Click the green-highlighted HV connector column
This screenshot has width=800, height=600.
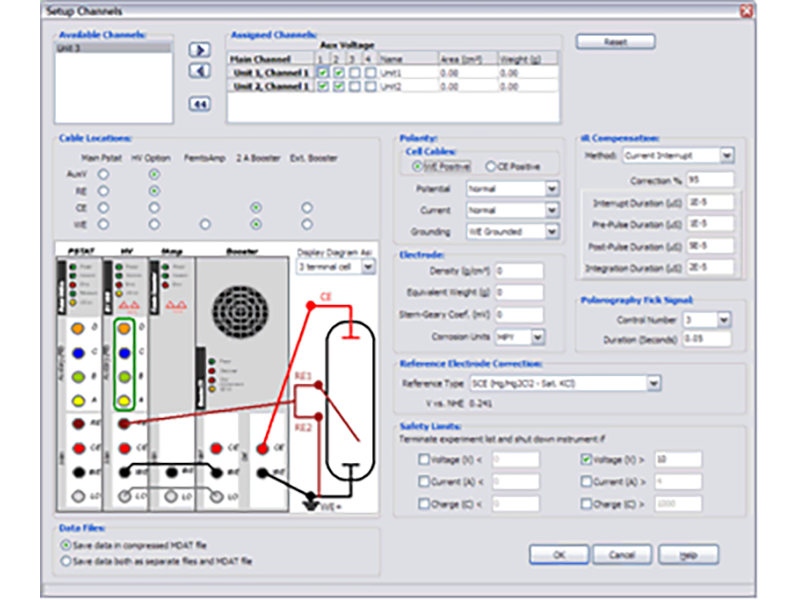click(x=125, y=364)
